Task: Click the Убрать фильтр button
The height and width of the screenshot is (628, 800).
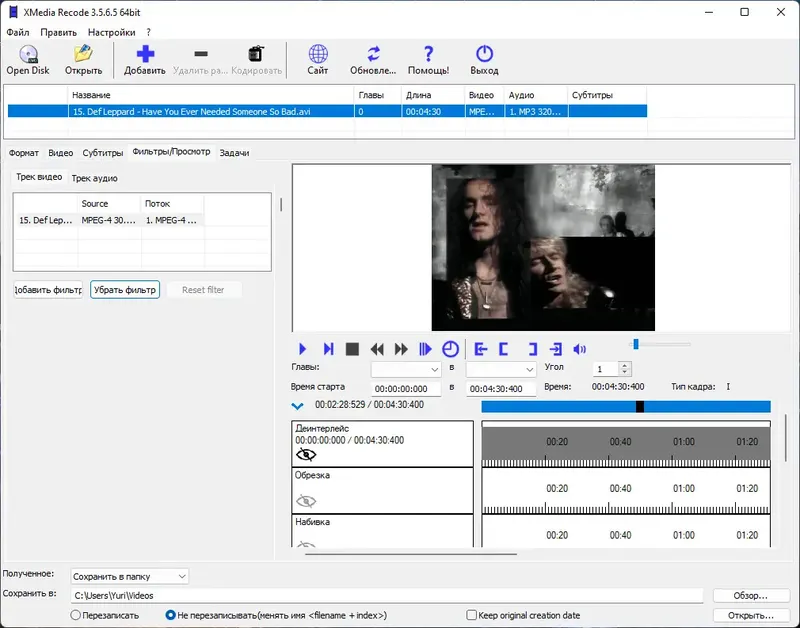Action: [125, 290]
